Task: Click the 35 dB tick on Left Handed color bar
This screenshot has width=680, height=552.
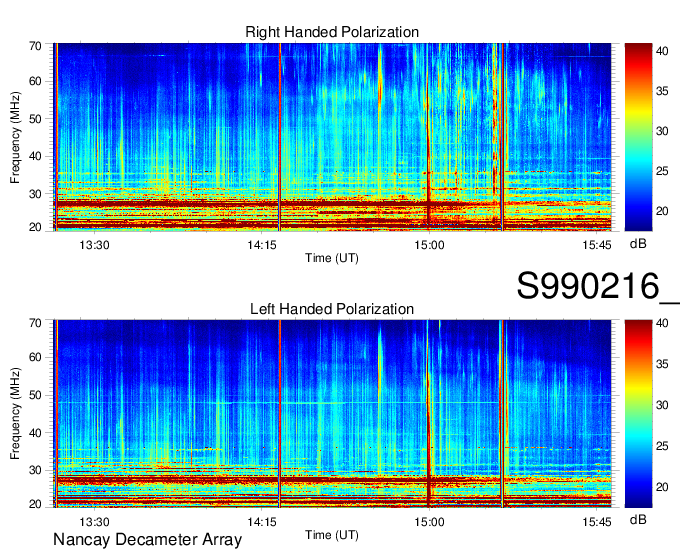Action: point(662,364)
